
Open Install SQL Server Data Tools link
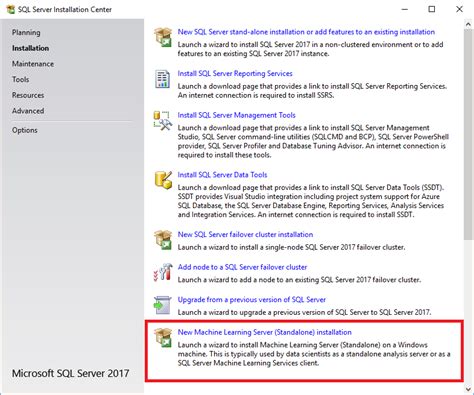tap(222, 175)
